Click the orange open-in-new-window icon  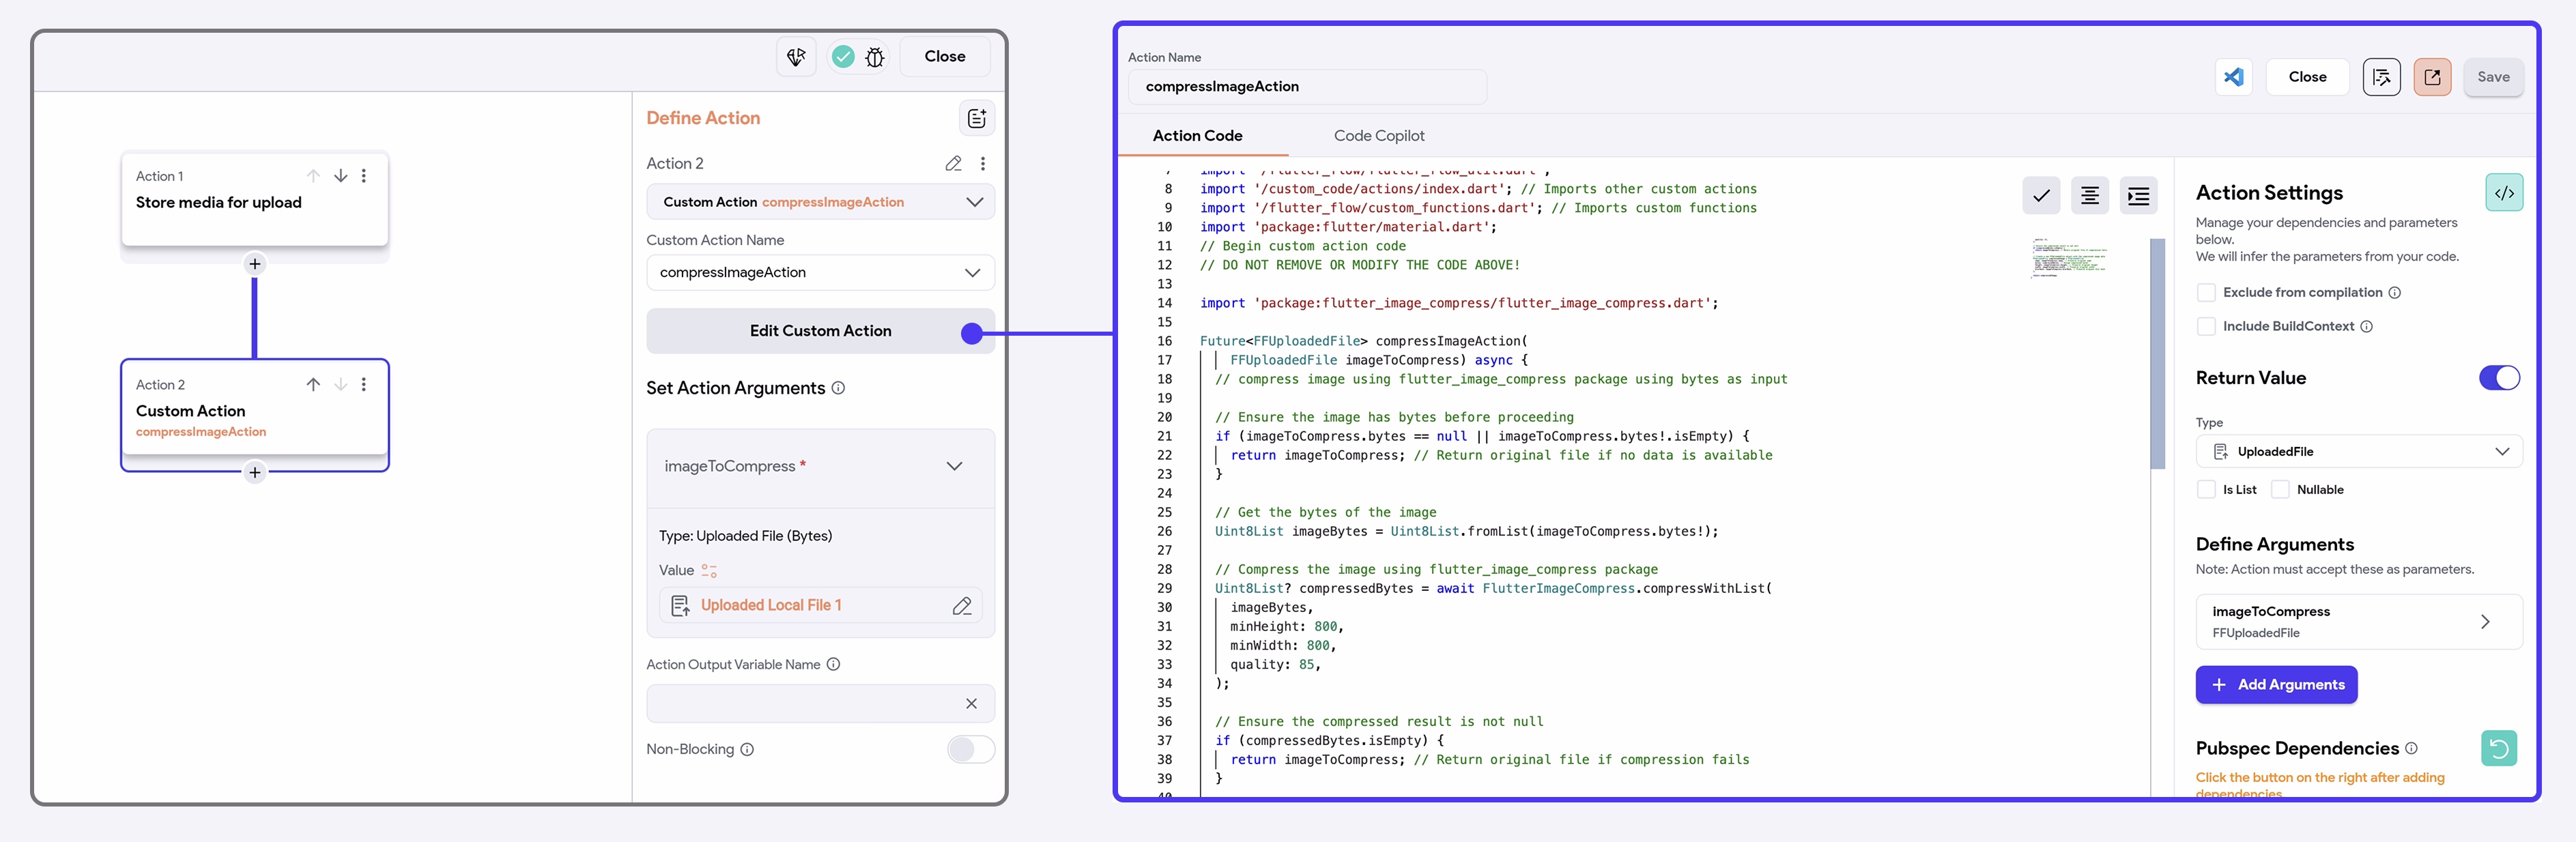(2432, 77)
